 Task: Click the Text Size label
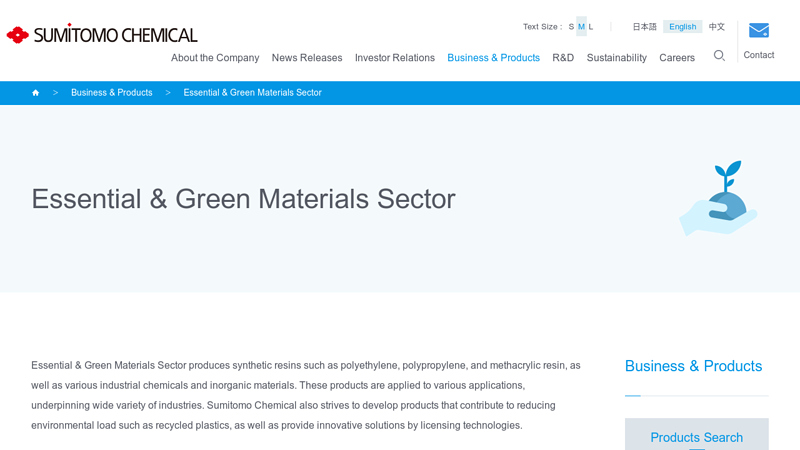click(542, 27)
